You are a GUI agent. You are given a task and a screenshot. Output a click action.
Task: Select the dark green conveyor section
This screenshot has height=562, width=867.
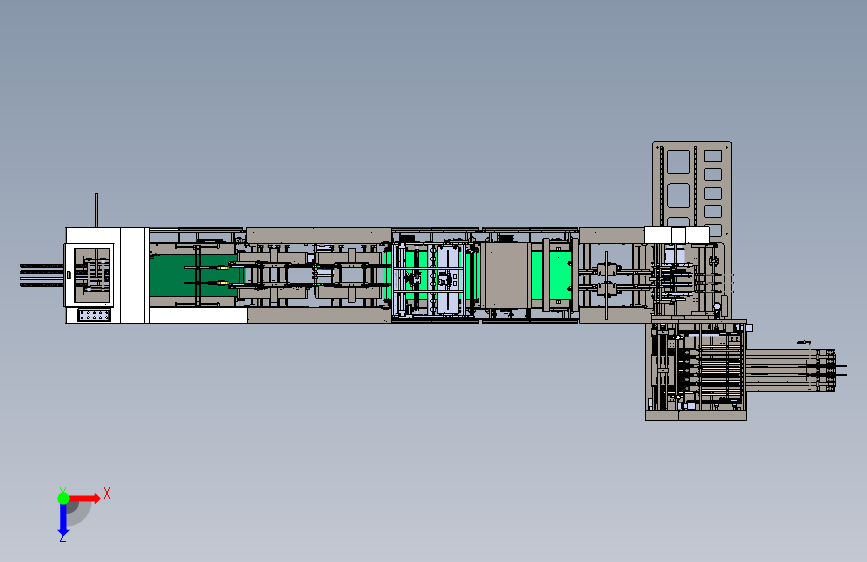194,275
